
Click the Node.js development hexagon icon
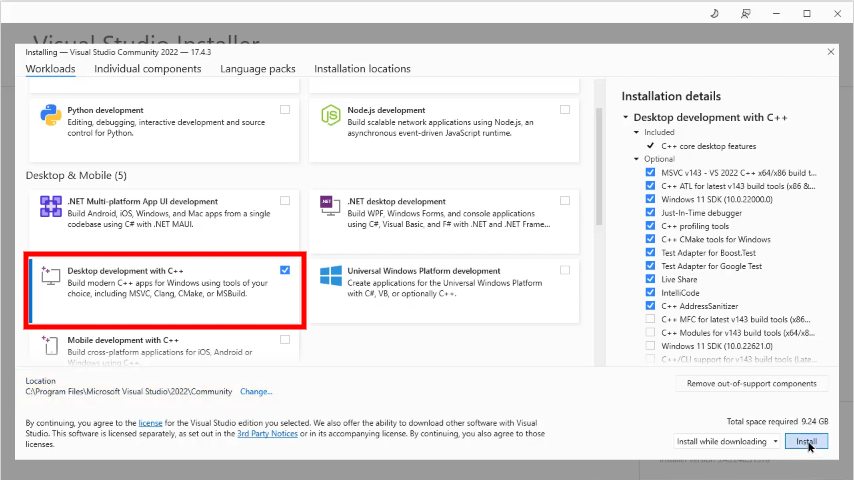click(x=330, y=114)
